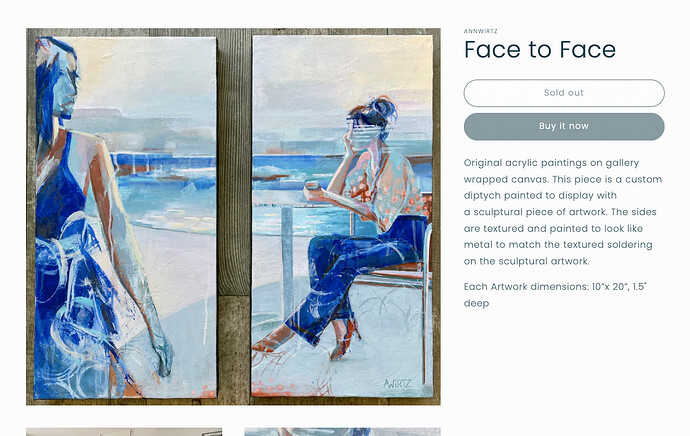Click the wooden gap between the two canvases
The width and height of the screenshot is (690, 436).
234,216
